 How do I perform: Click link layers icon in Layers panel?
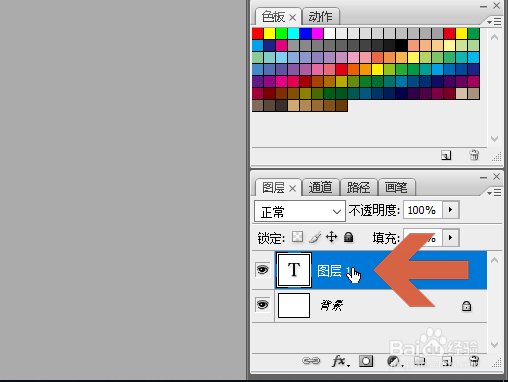311,361
